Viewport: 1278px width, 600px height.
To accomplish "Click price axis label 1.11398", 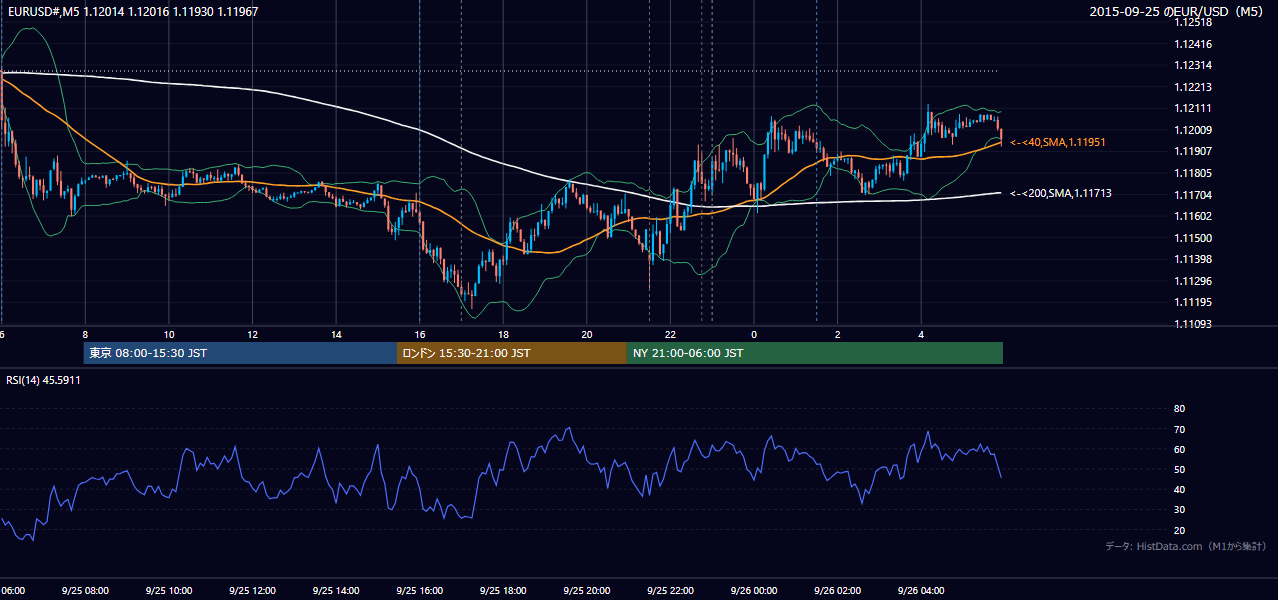I will [x=1194, y=259].
